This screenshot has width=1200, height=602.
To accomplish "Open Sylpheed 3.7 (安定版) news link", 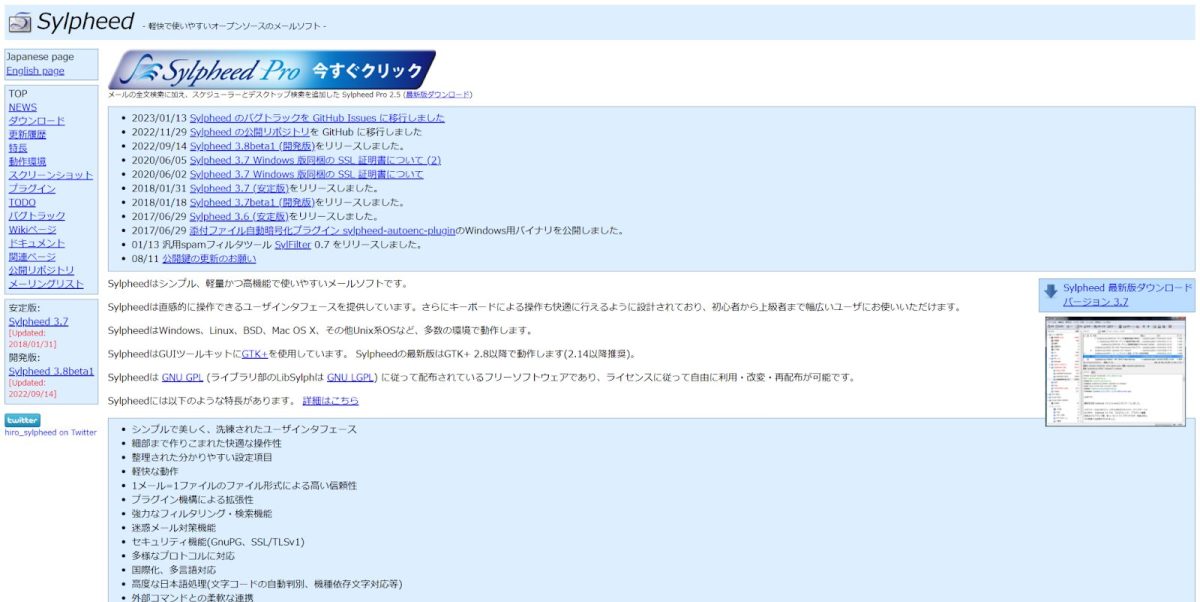I will click(x=239, y=188).
